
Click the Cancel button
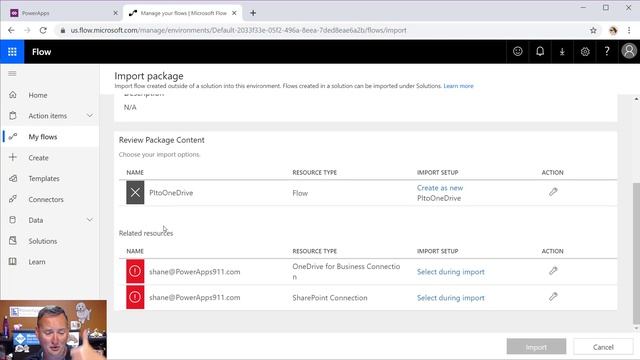(x=603, y=347)
